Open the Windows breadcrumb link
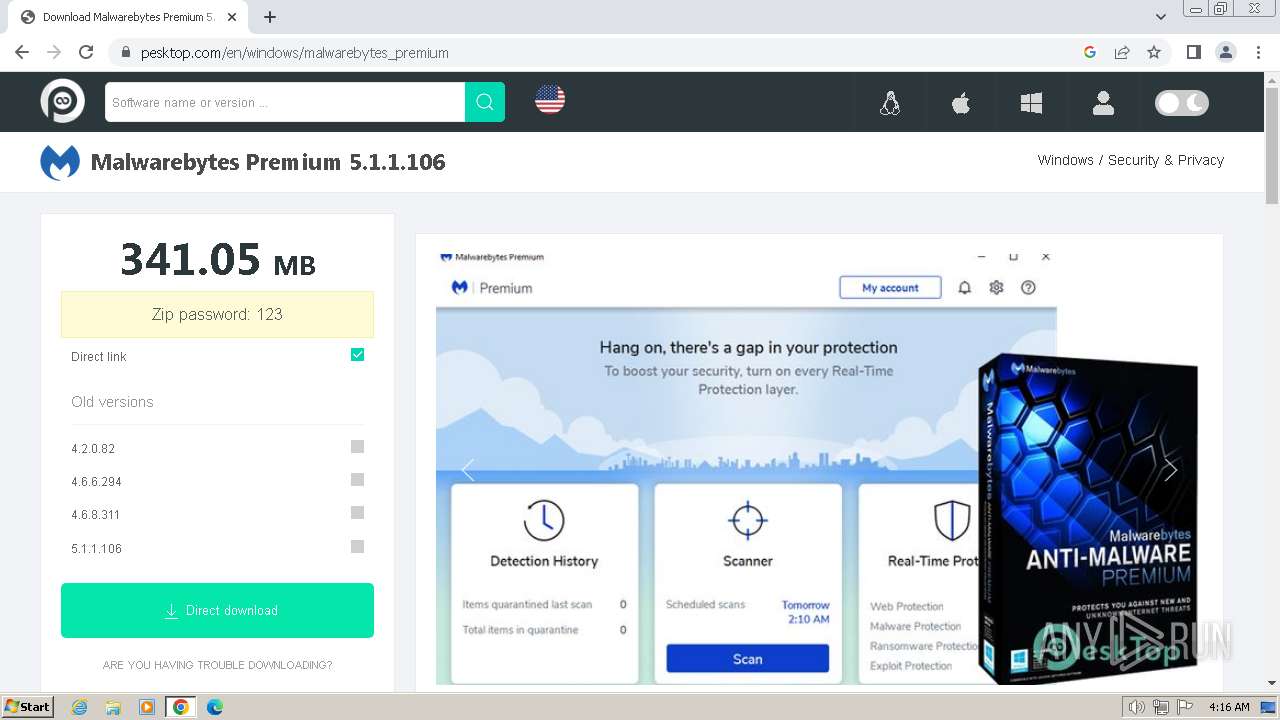This screenshot has height=720, width=1280. (x=1065, y=160)
